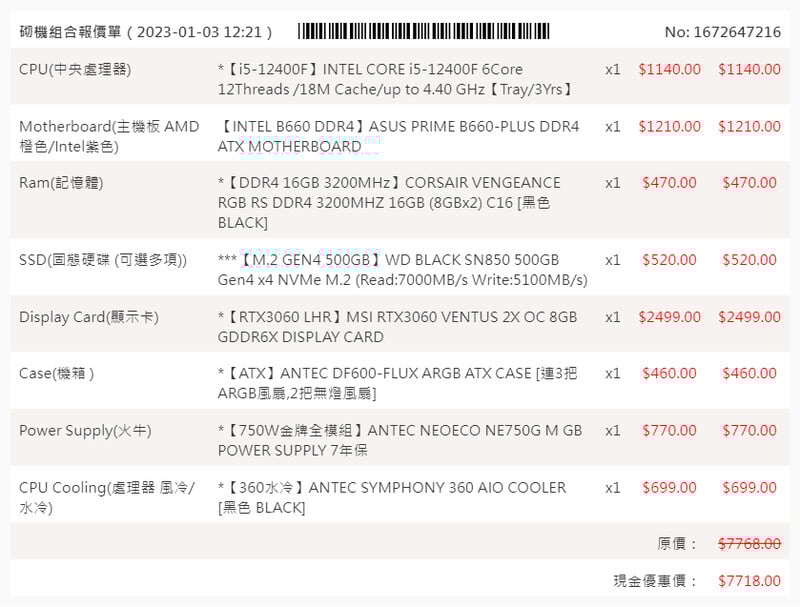Open the ANTEC NEOECO NE750G description
Viewport: 800px width, 607px height.
(400, 440)
